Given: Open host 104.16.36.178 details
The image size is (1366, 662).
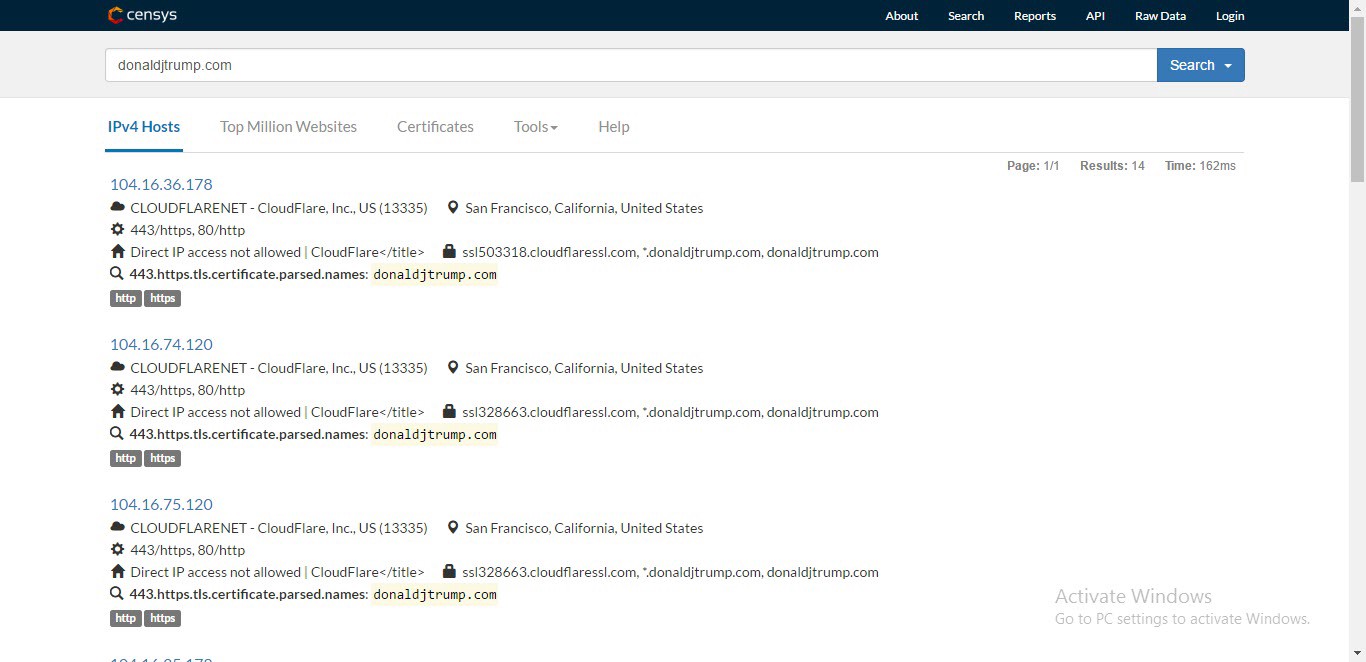Looking at the screenshot, I should click(161, 184).
